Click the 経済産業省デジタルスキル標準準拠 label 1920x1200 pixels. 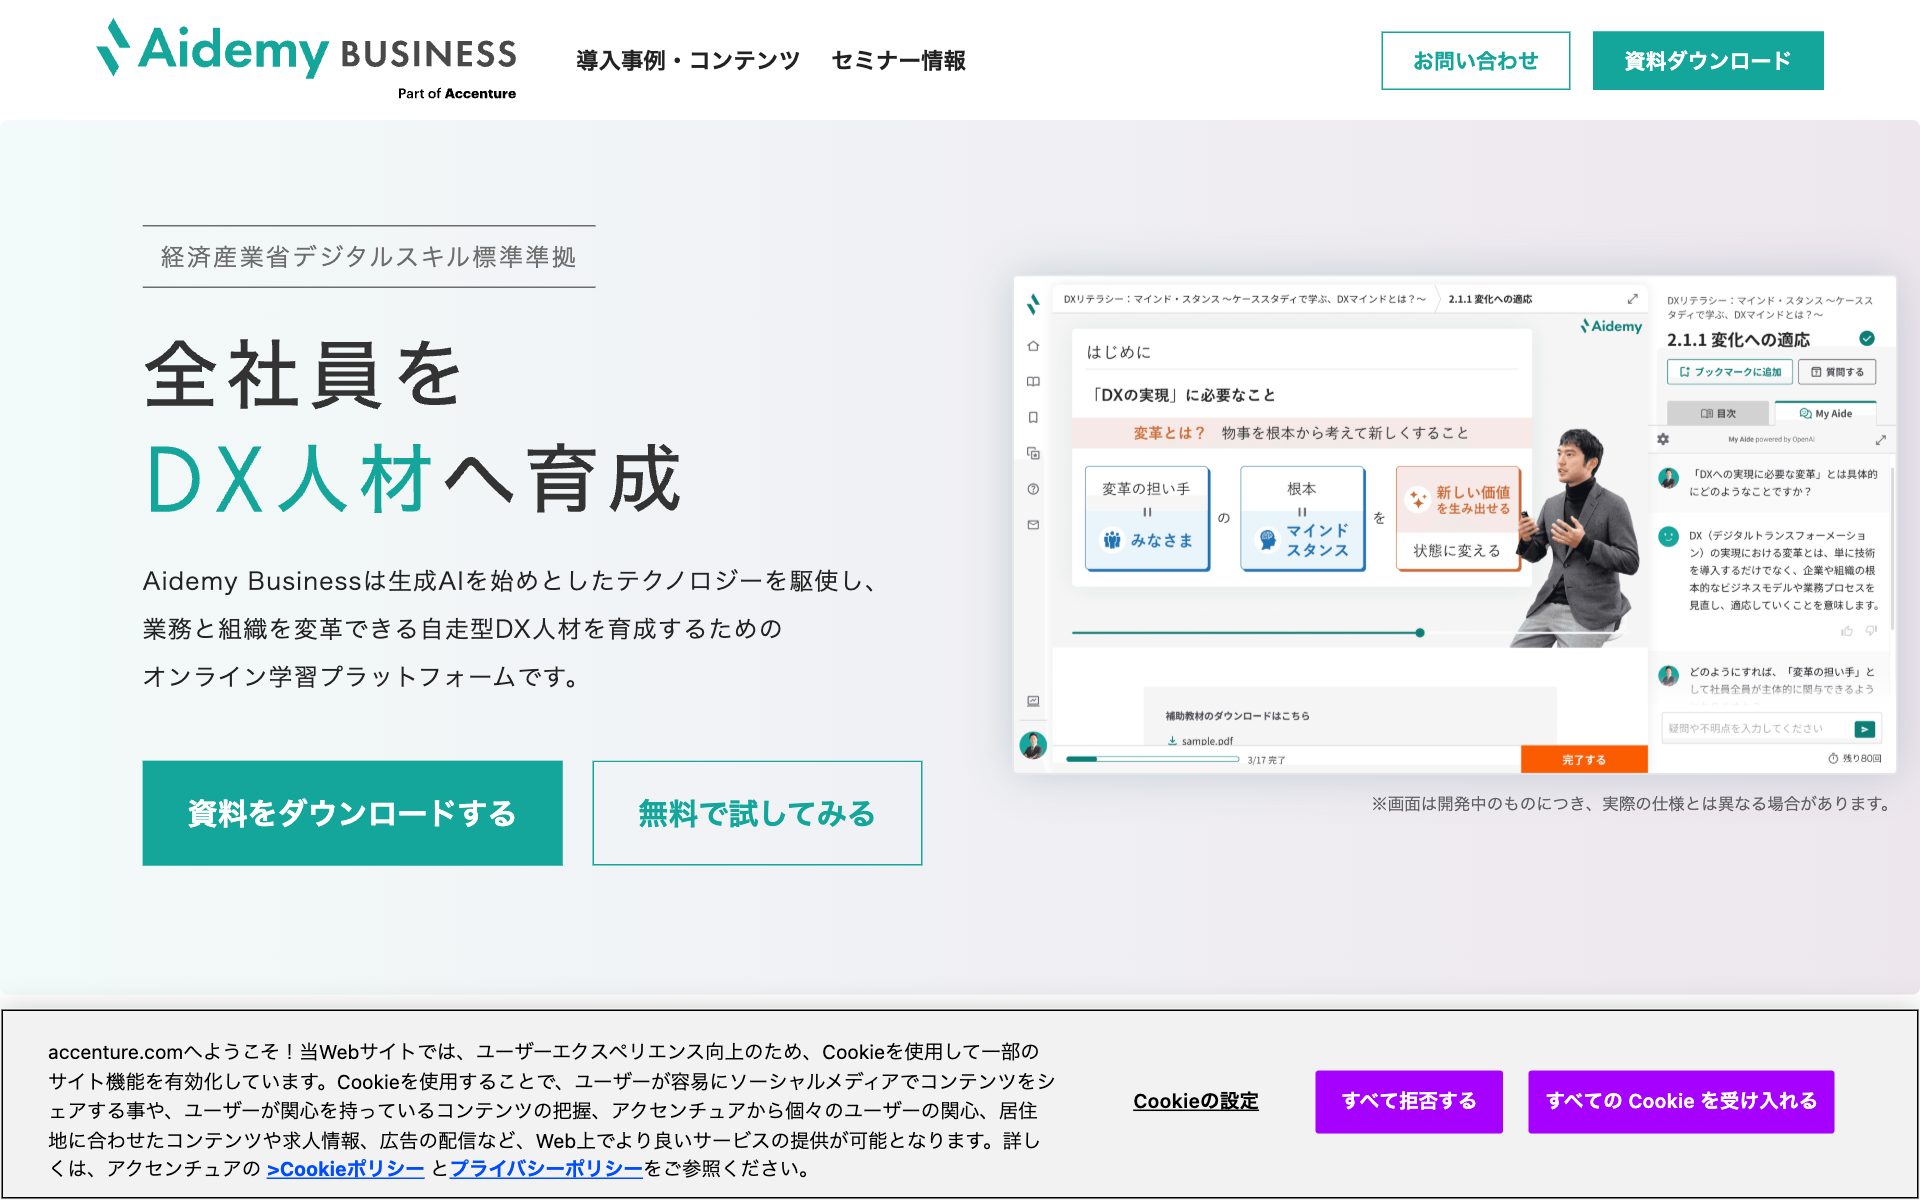pos(369,257)
